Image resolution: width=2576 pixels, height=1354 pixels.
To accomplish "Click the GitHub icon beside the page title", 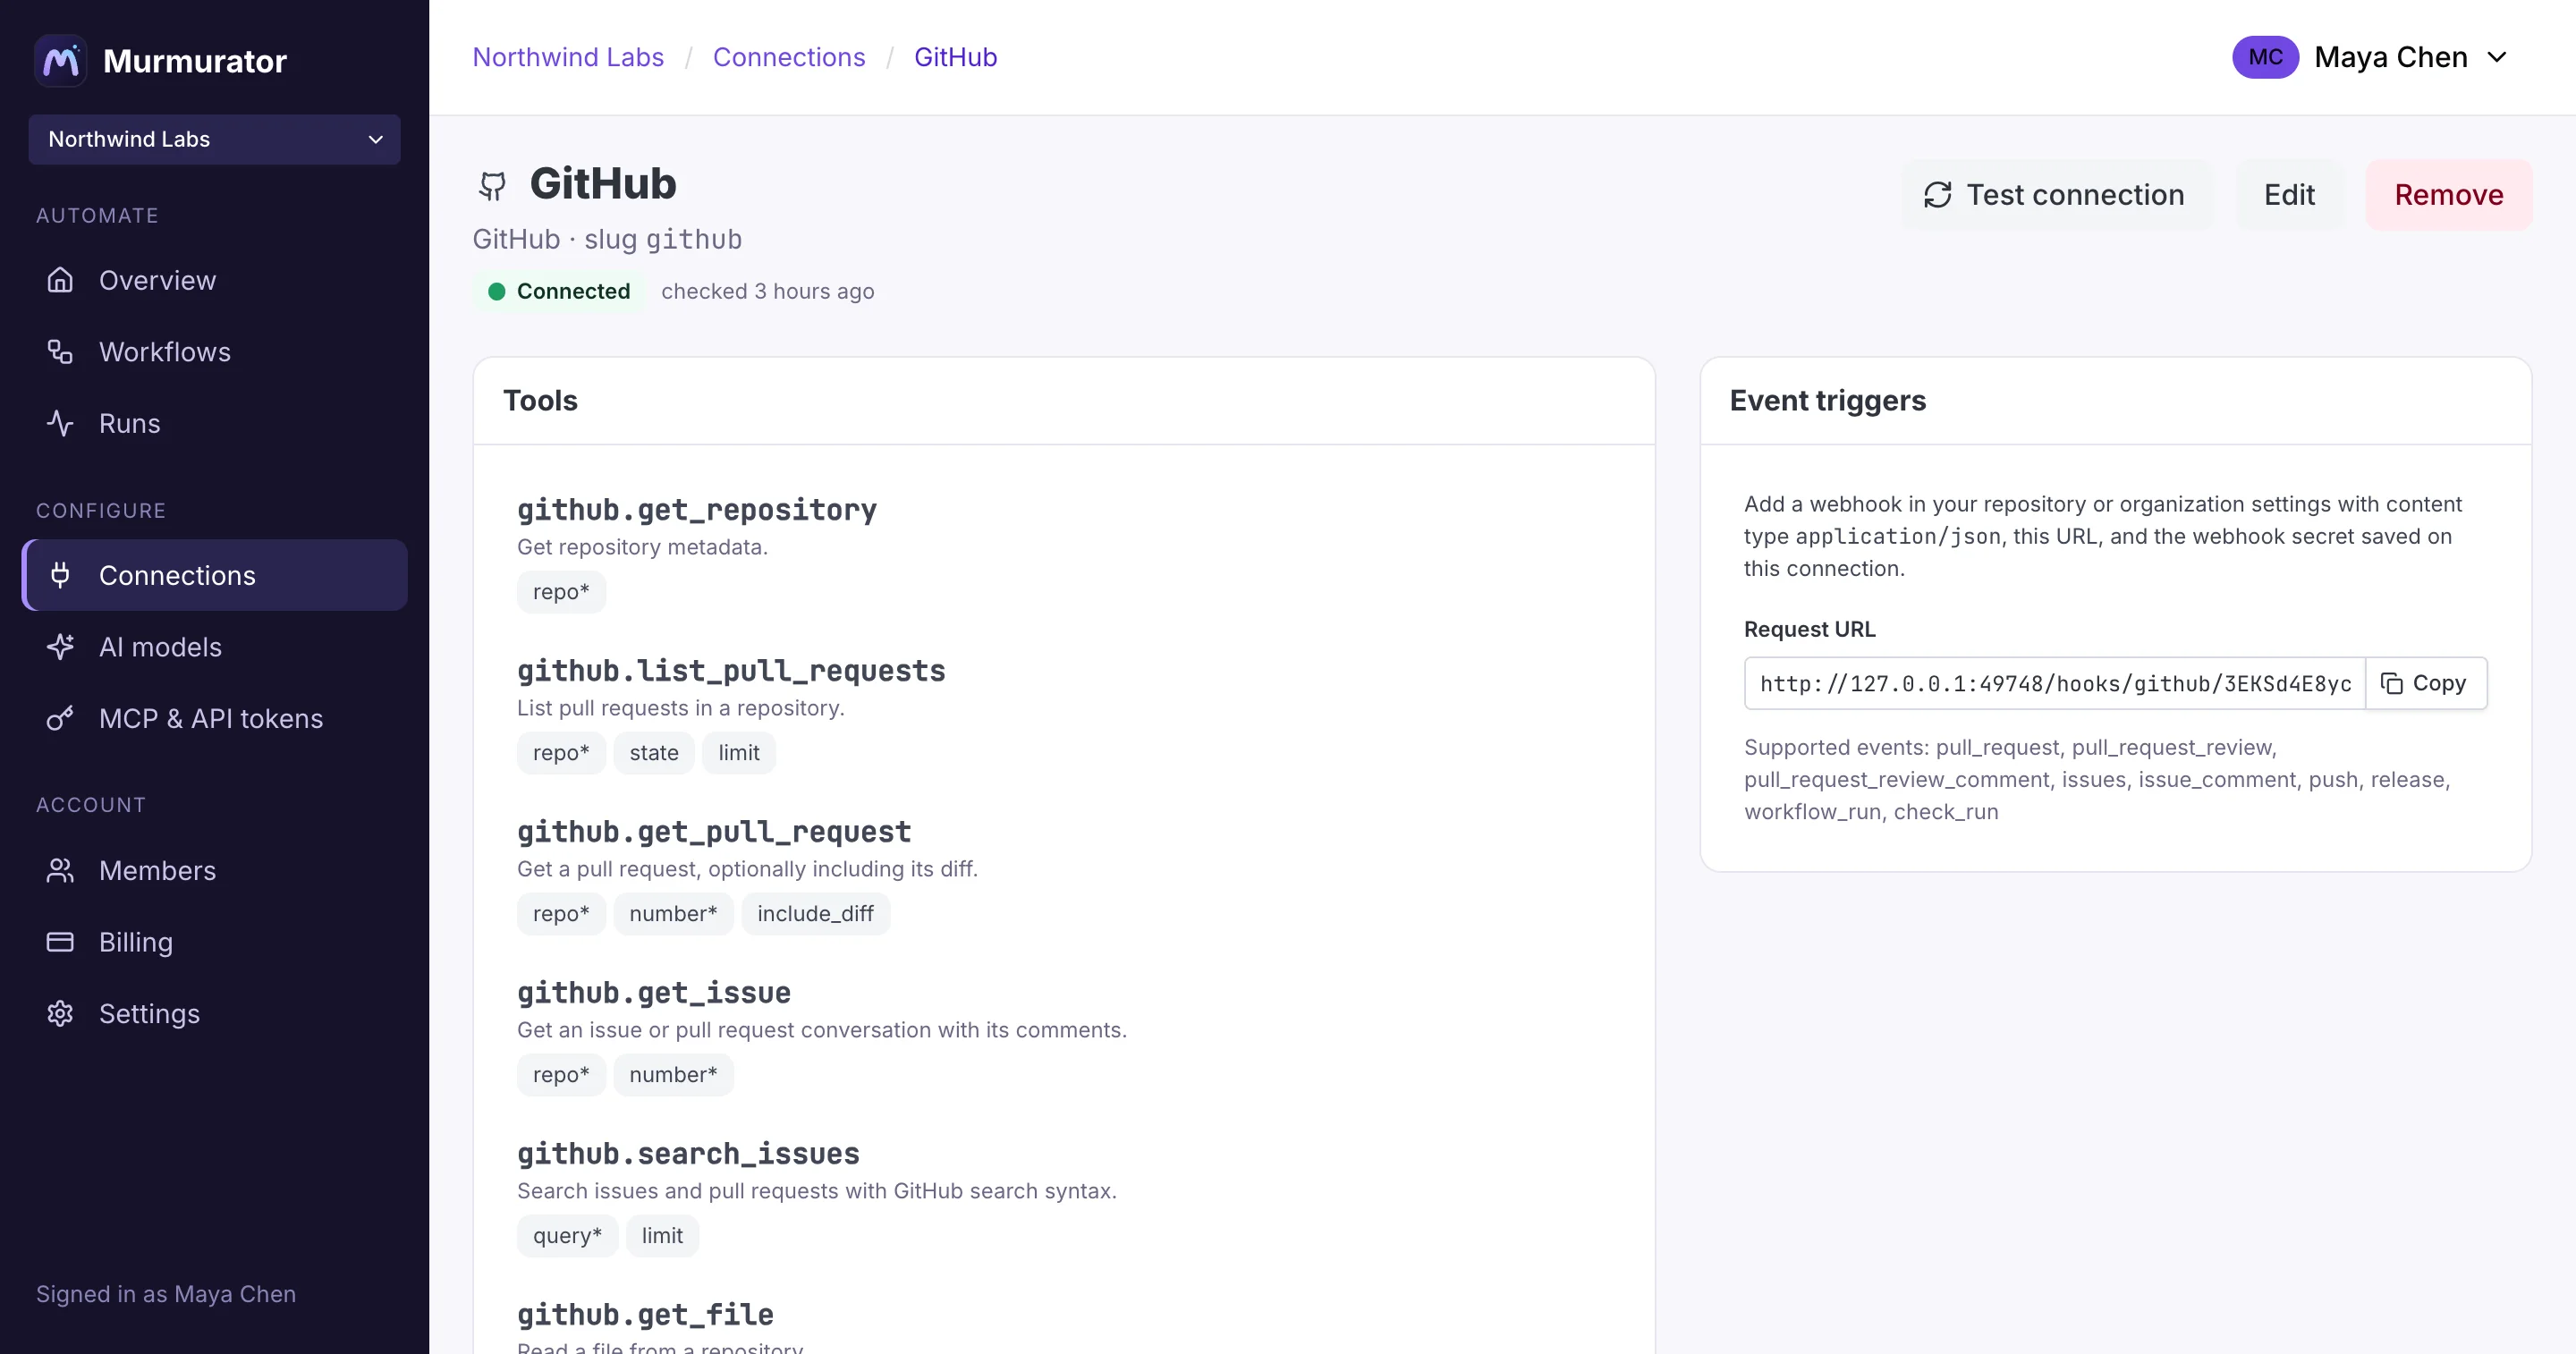I will click(x=492, y=186).
